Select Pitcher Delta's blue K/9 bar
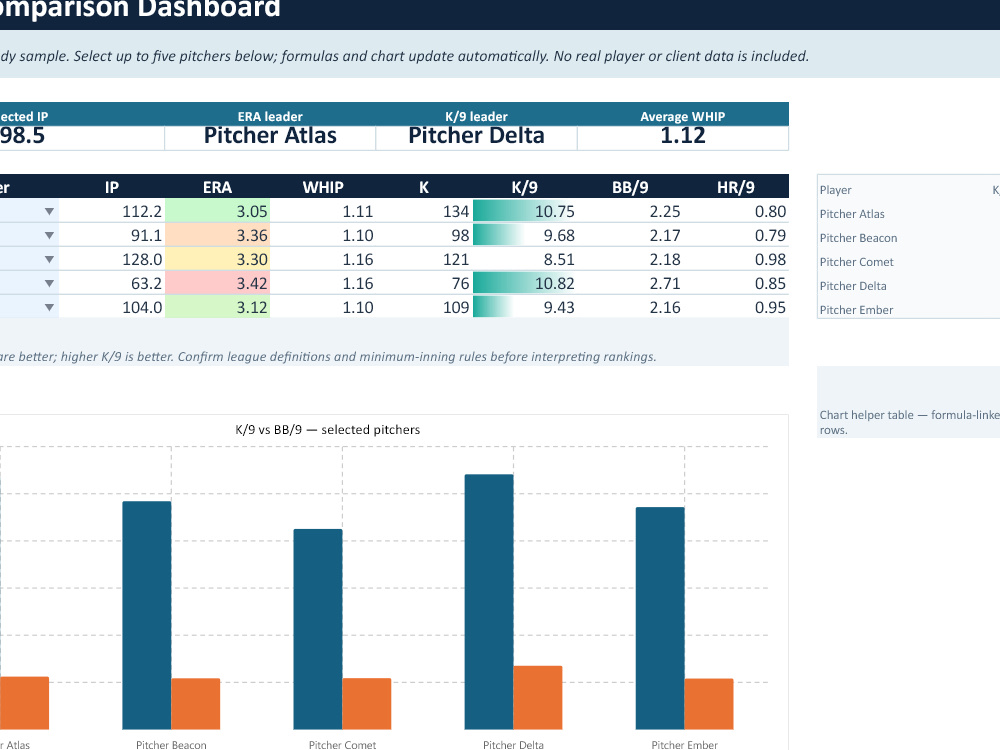1000x750 pixels. point(489,601)
